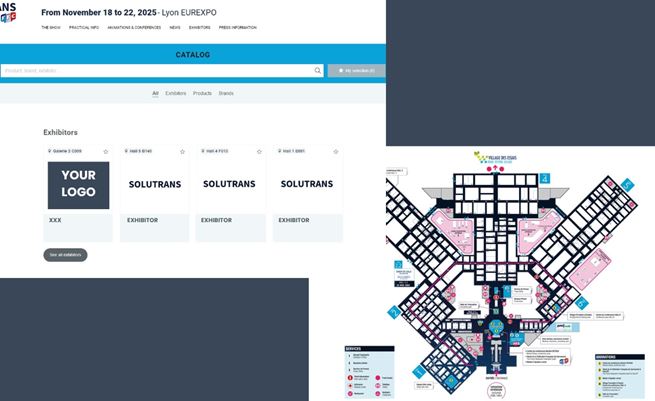Image resolution: width=655 pixels, height=401 pixels.
Task: Click hall 6 marker on floor plan
Action: pyautogui.click(x=581, y=303)
